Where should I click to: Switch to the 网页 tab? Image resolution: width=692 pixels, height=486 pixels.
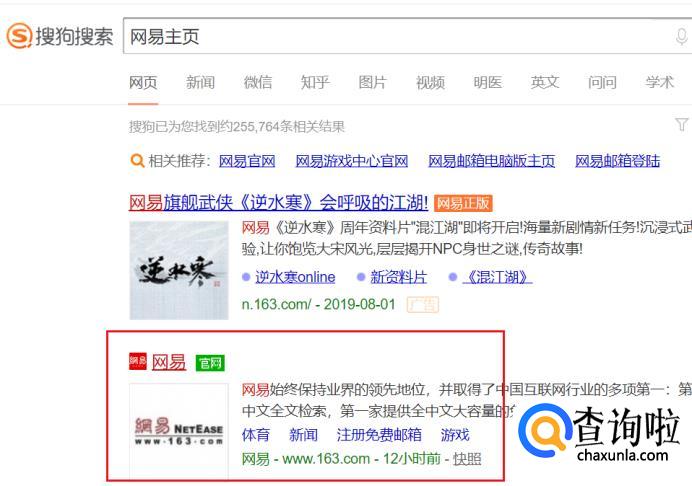pos(143,83)
